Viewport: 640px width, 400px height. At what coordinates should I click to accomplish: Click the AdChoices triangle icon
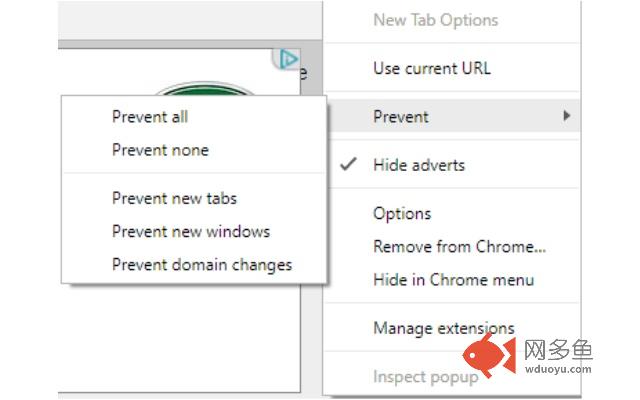pos(289,60)
